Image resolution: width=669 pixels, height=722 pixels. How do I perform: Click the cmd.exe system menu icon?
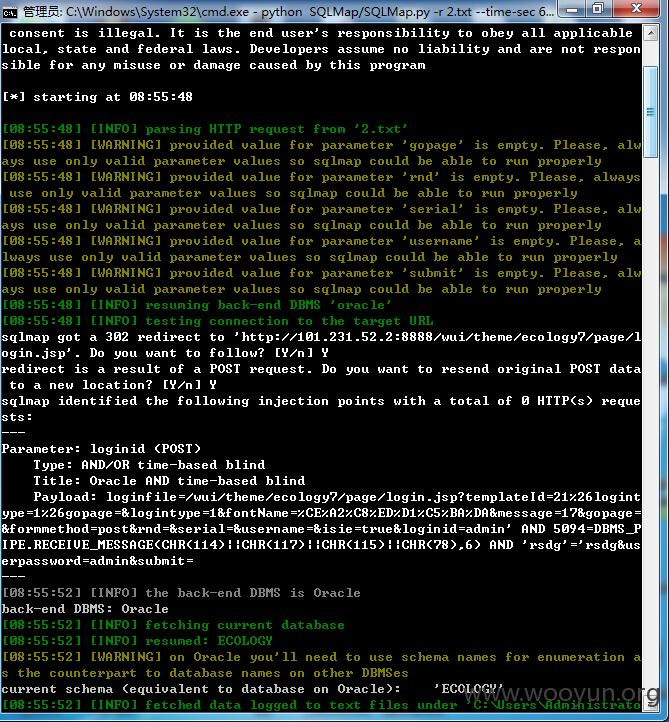pyautogui.click(x=9, y=12)
